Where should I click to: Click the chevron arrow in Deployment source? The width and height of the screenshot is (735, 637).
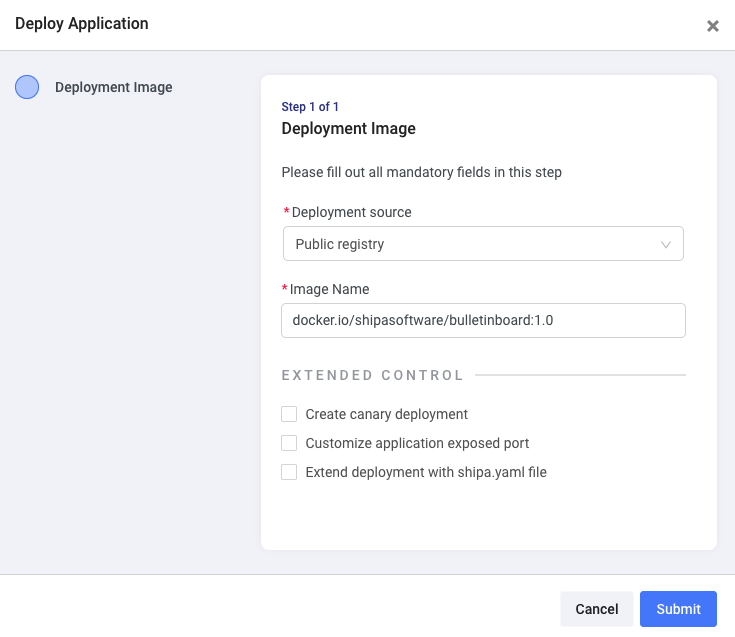[x=666, y=244]
